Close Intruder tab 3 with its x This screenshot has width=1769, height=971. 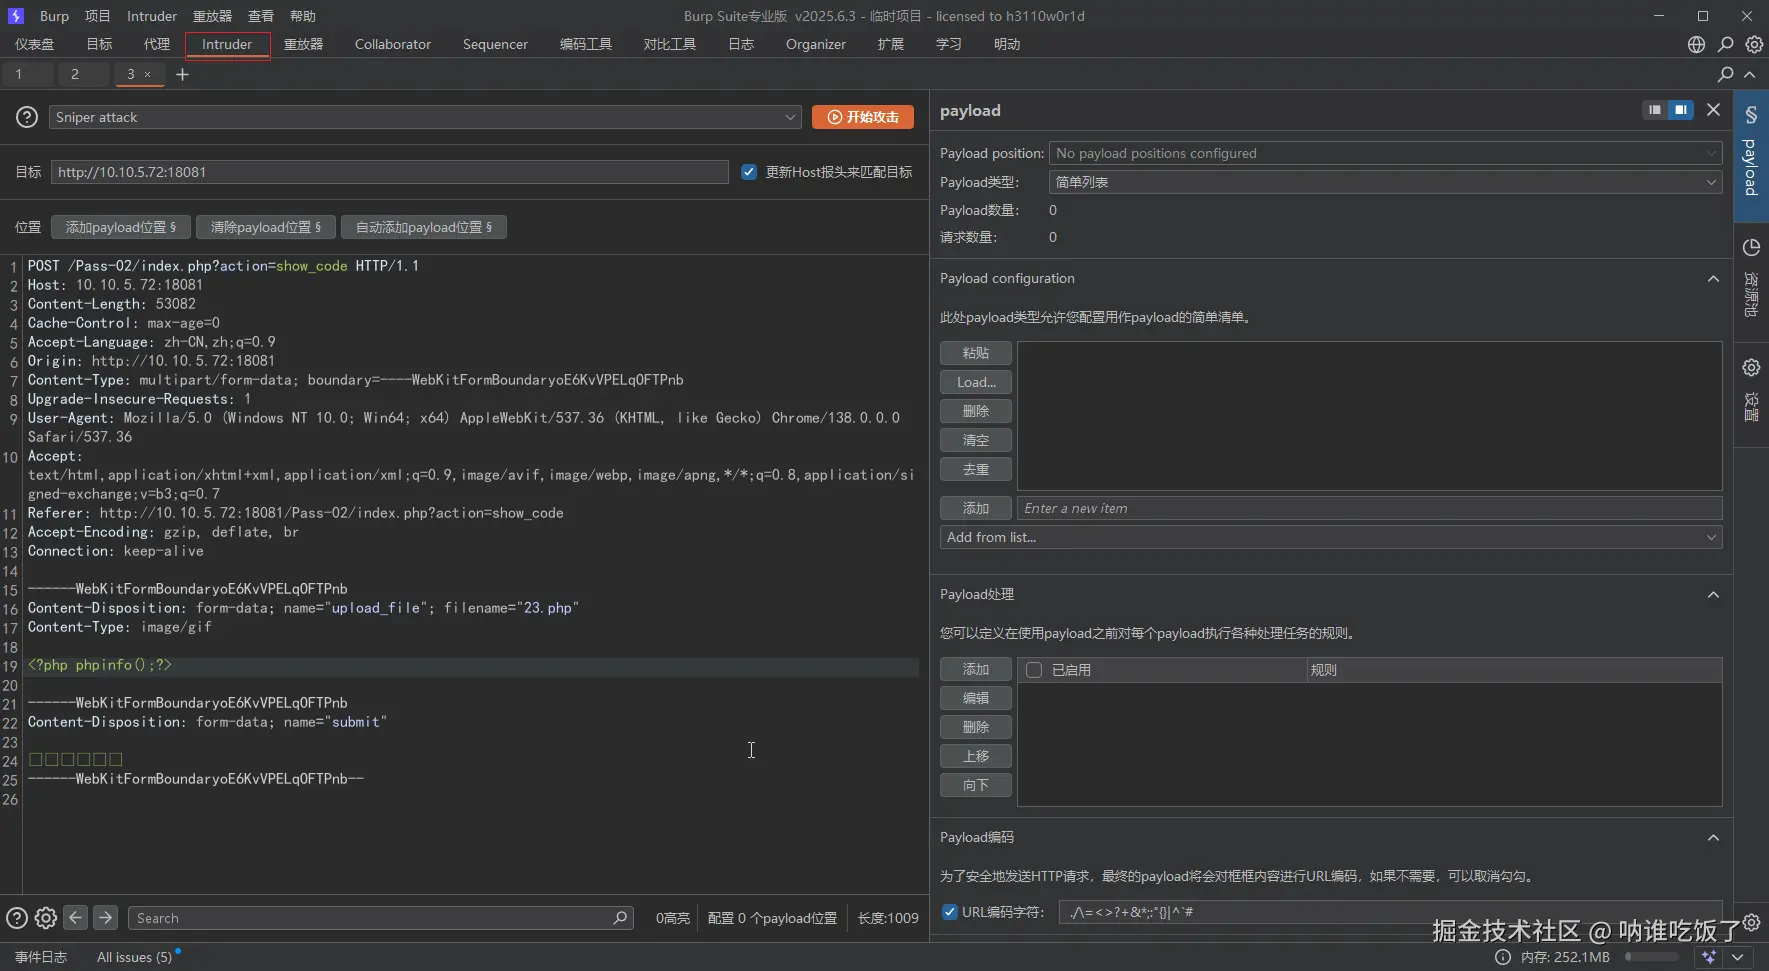(x=147, y=74)
